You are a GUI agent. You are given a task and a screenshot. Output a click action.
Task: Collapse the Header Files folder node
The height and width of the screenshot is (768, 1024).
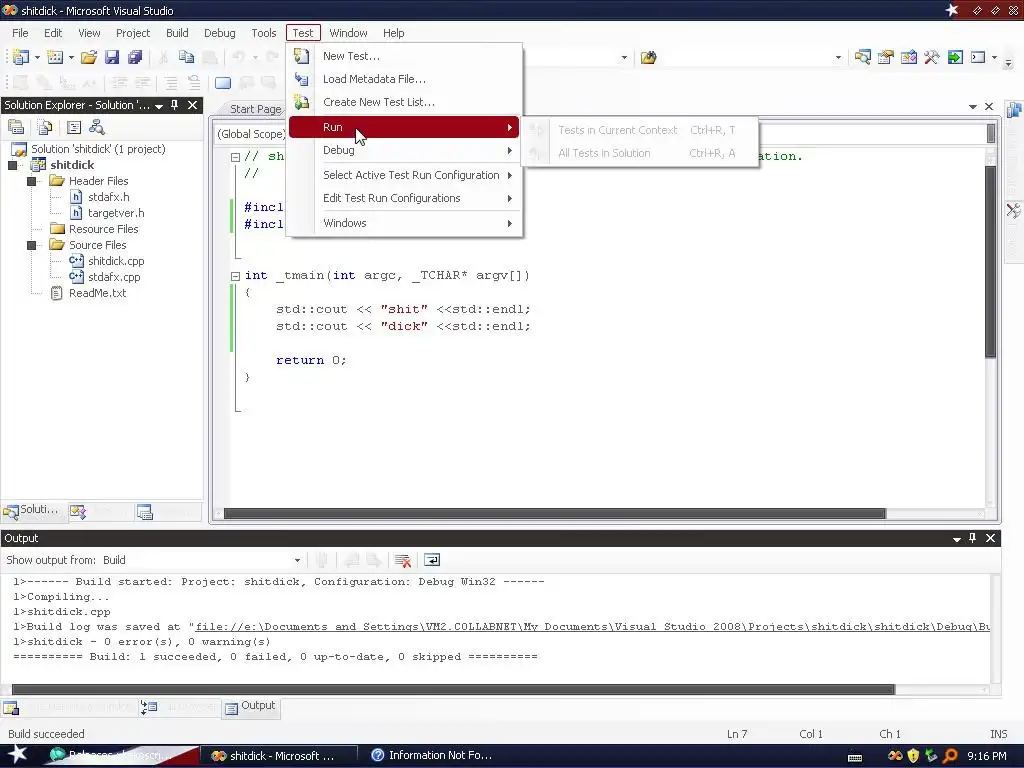[x=31, y=181]
